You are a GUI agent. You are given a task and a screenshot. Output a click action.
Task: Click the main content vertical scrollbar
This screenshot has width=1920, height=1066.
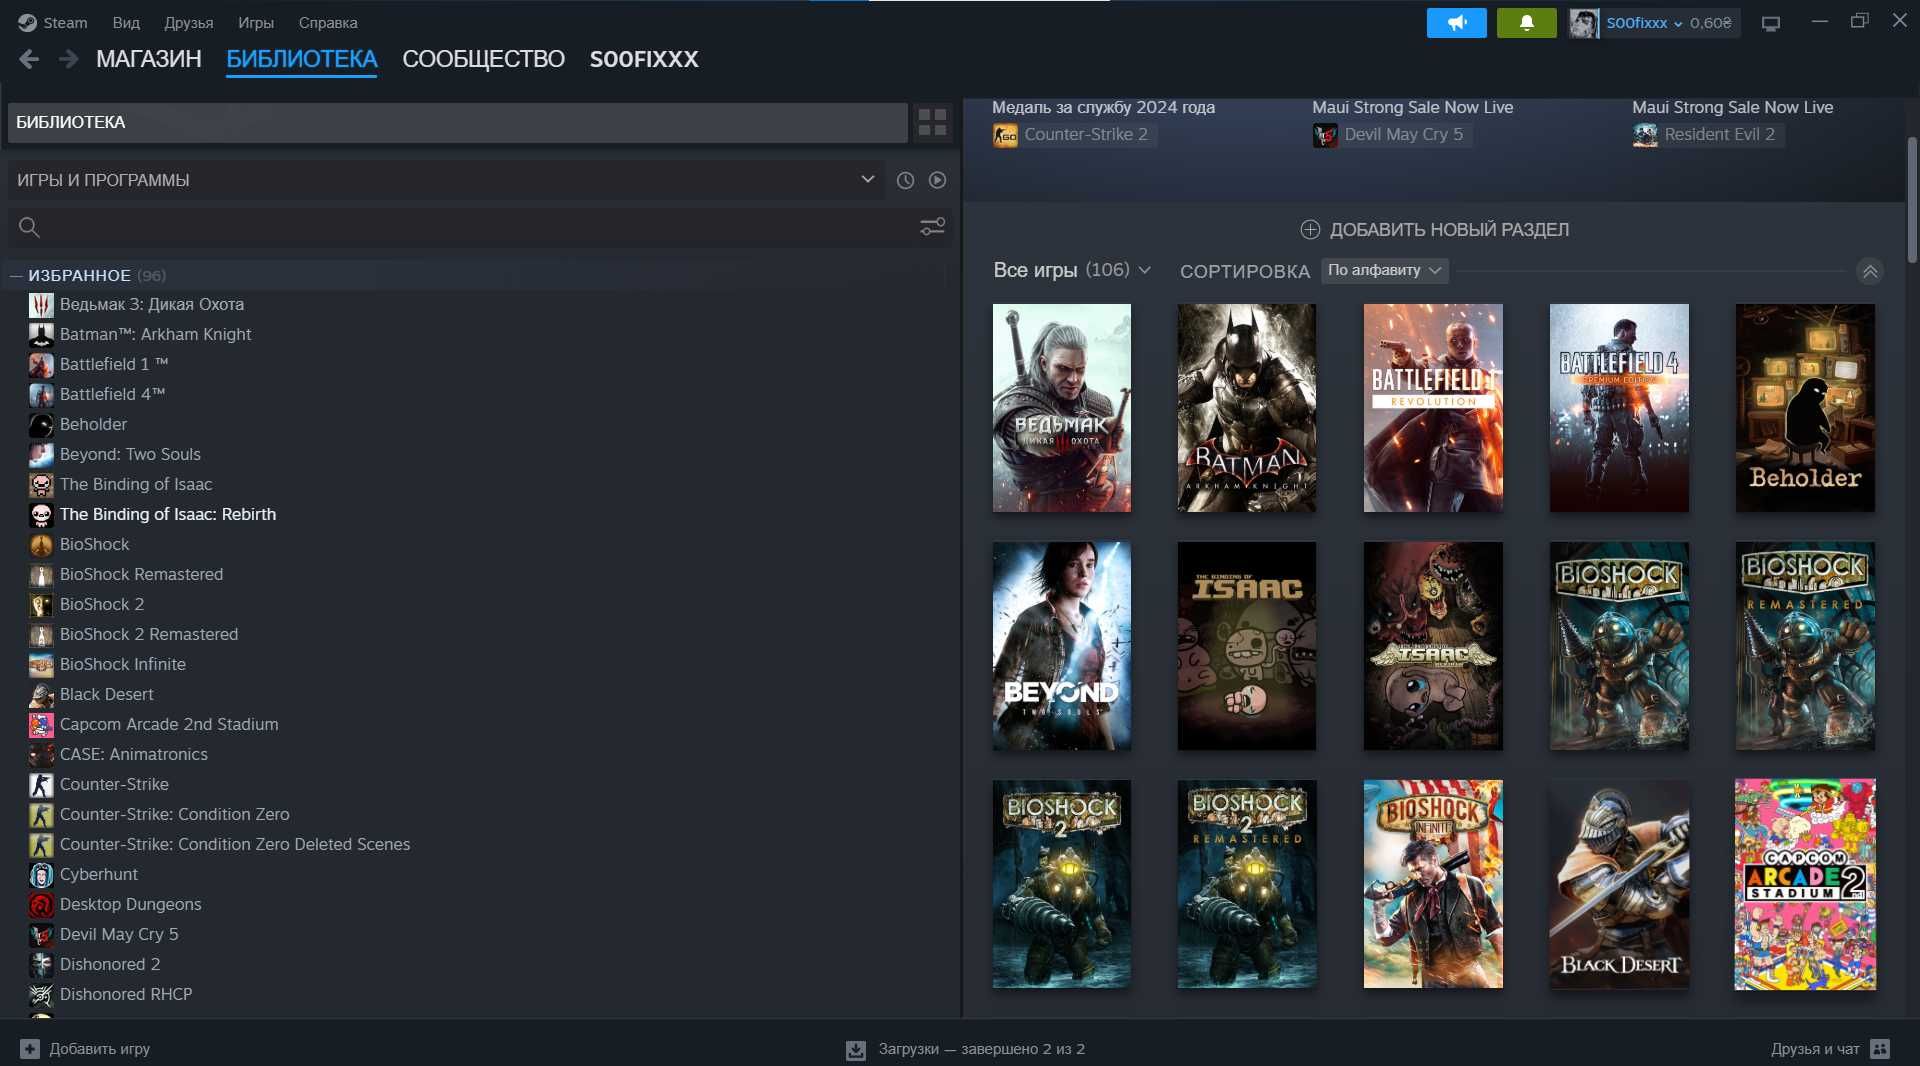pyautogui.click(x=1912, y=200)
